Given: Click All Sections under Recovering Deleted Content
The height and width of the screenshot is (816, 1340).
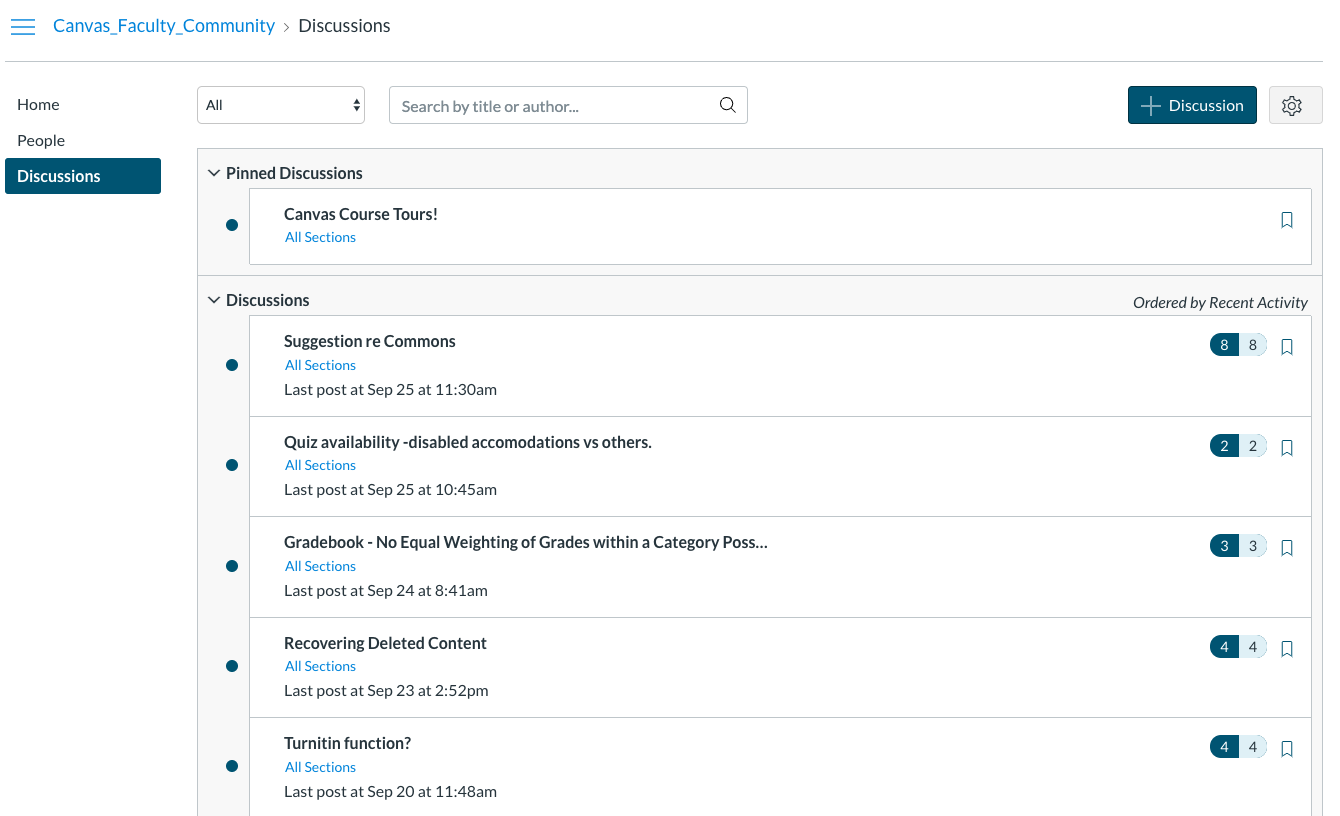Looking at the screenshot, I should click(320, 666).
